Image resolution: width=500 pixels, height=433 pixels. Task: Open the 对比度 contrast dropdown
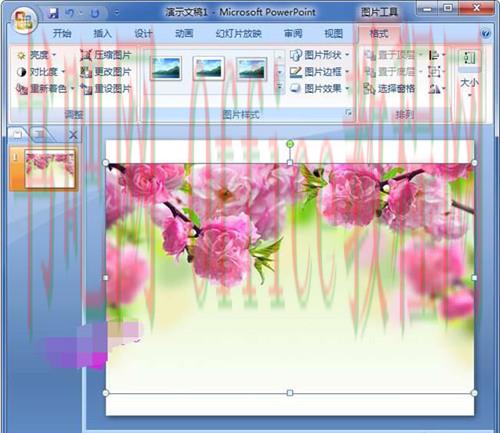click(40, 72)
